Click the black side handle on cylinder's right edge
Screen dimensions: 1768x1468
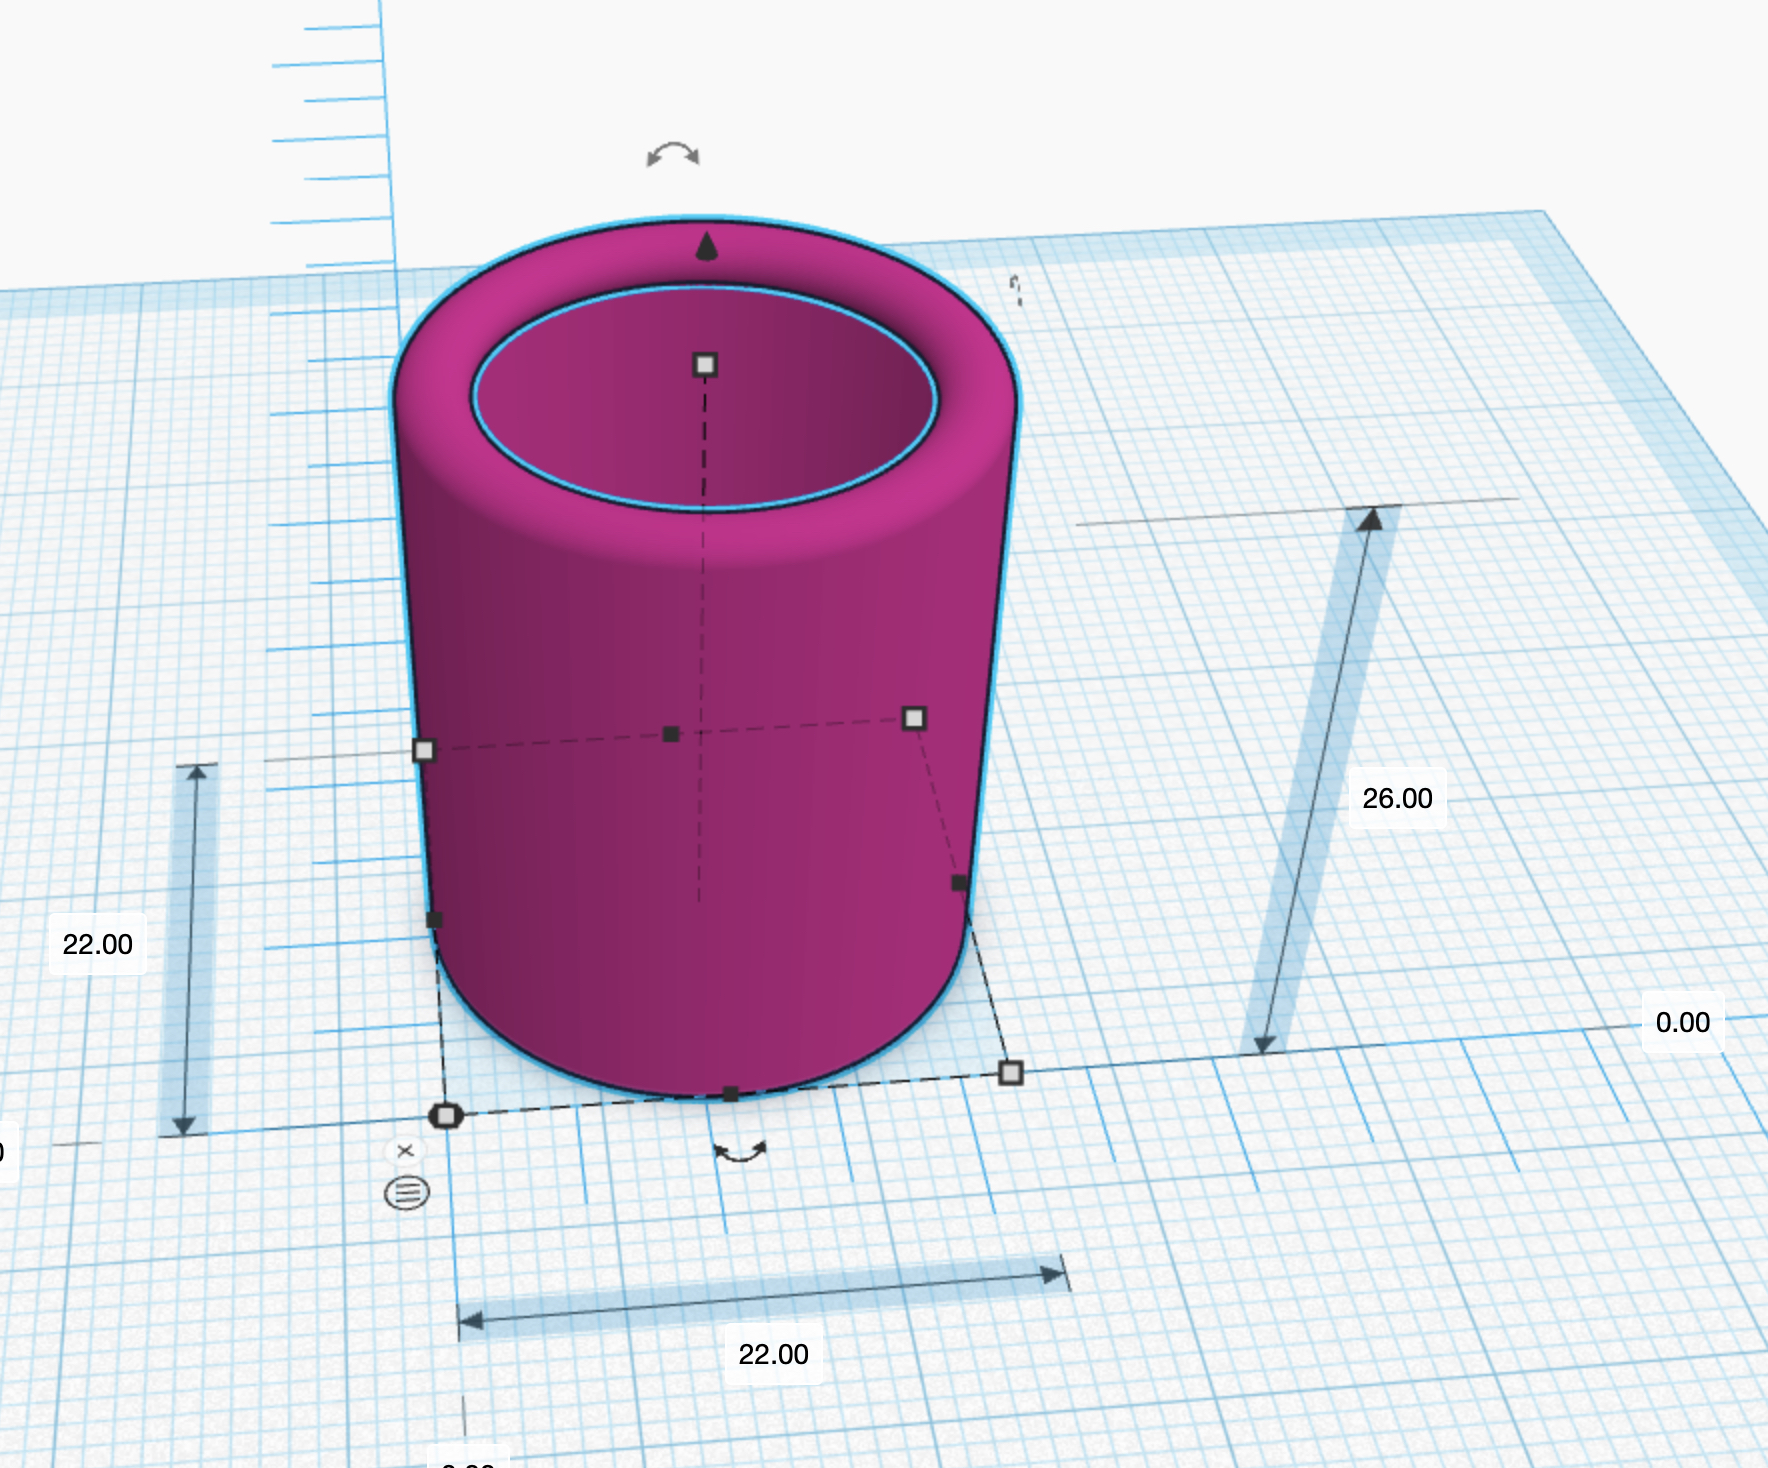[x=960, y=883]
